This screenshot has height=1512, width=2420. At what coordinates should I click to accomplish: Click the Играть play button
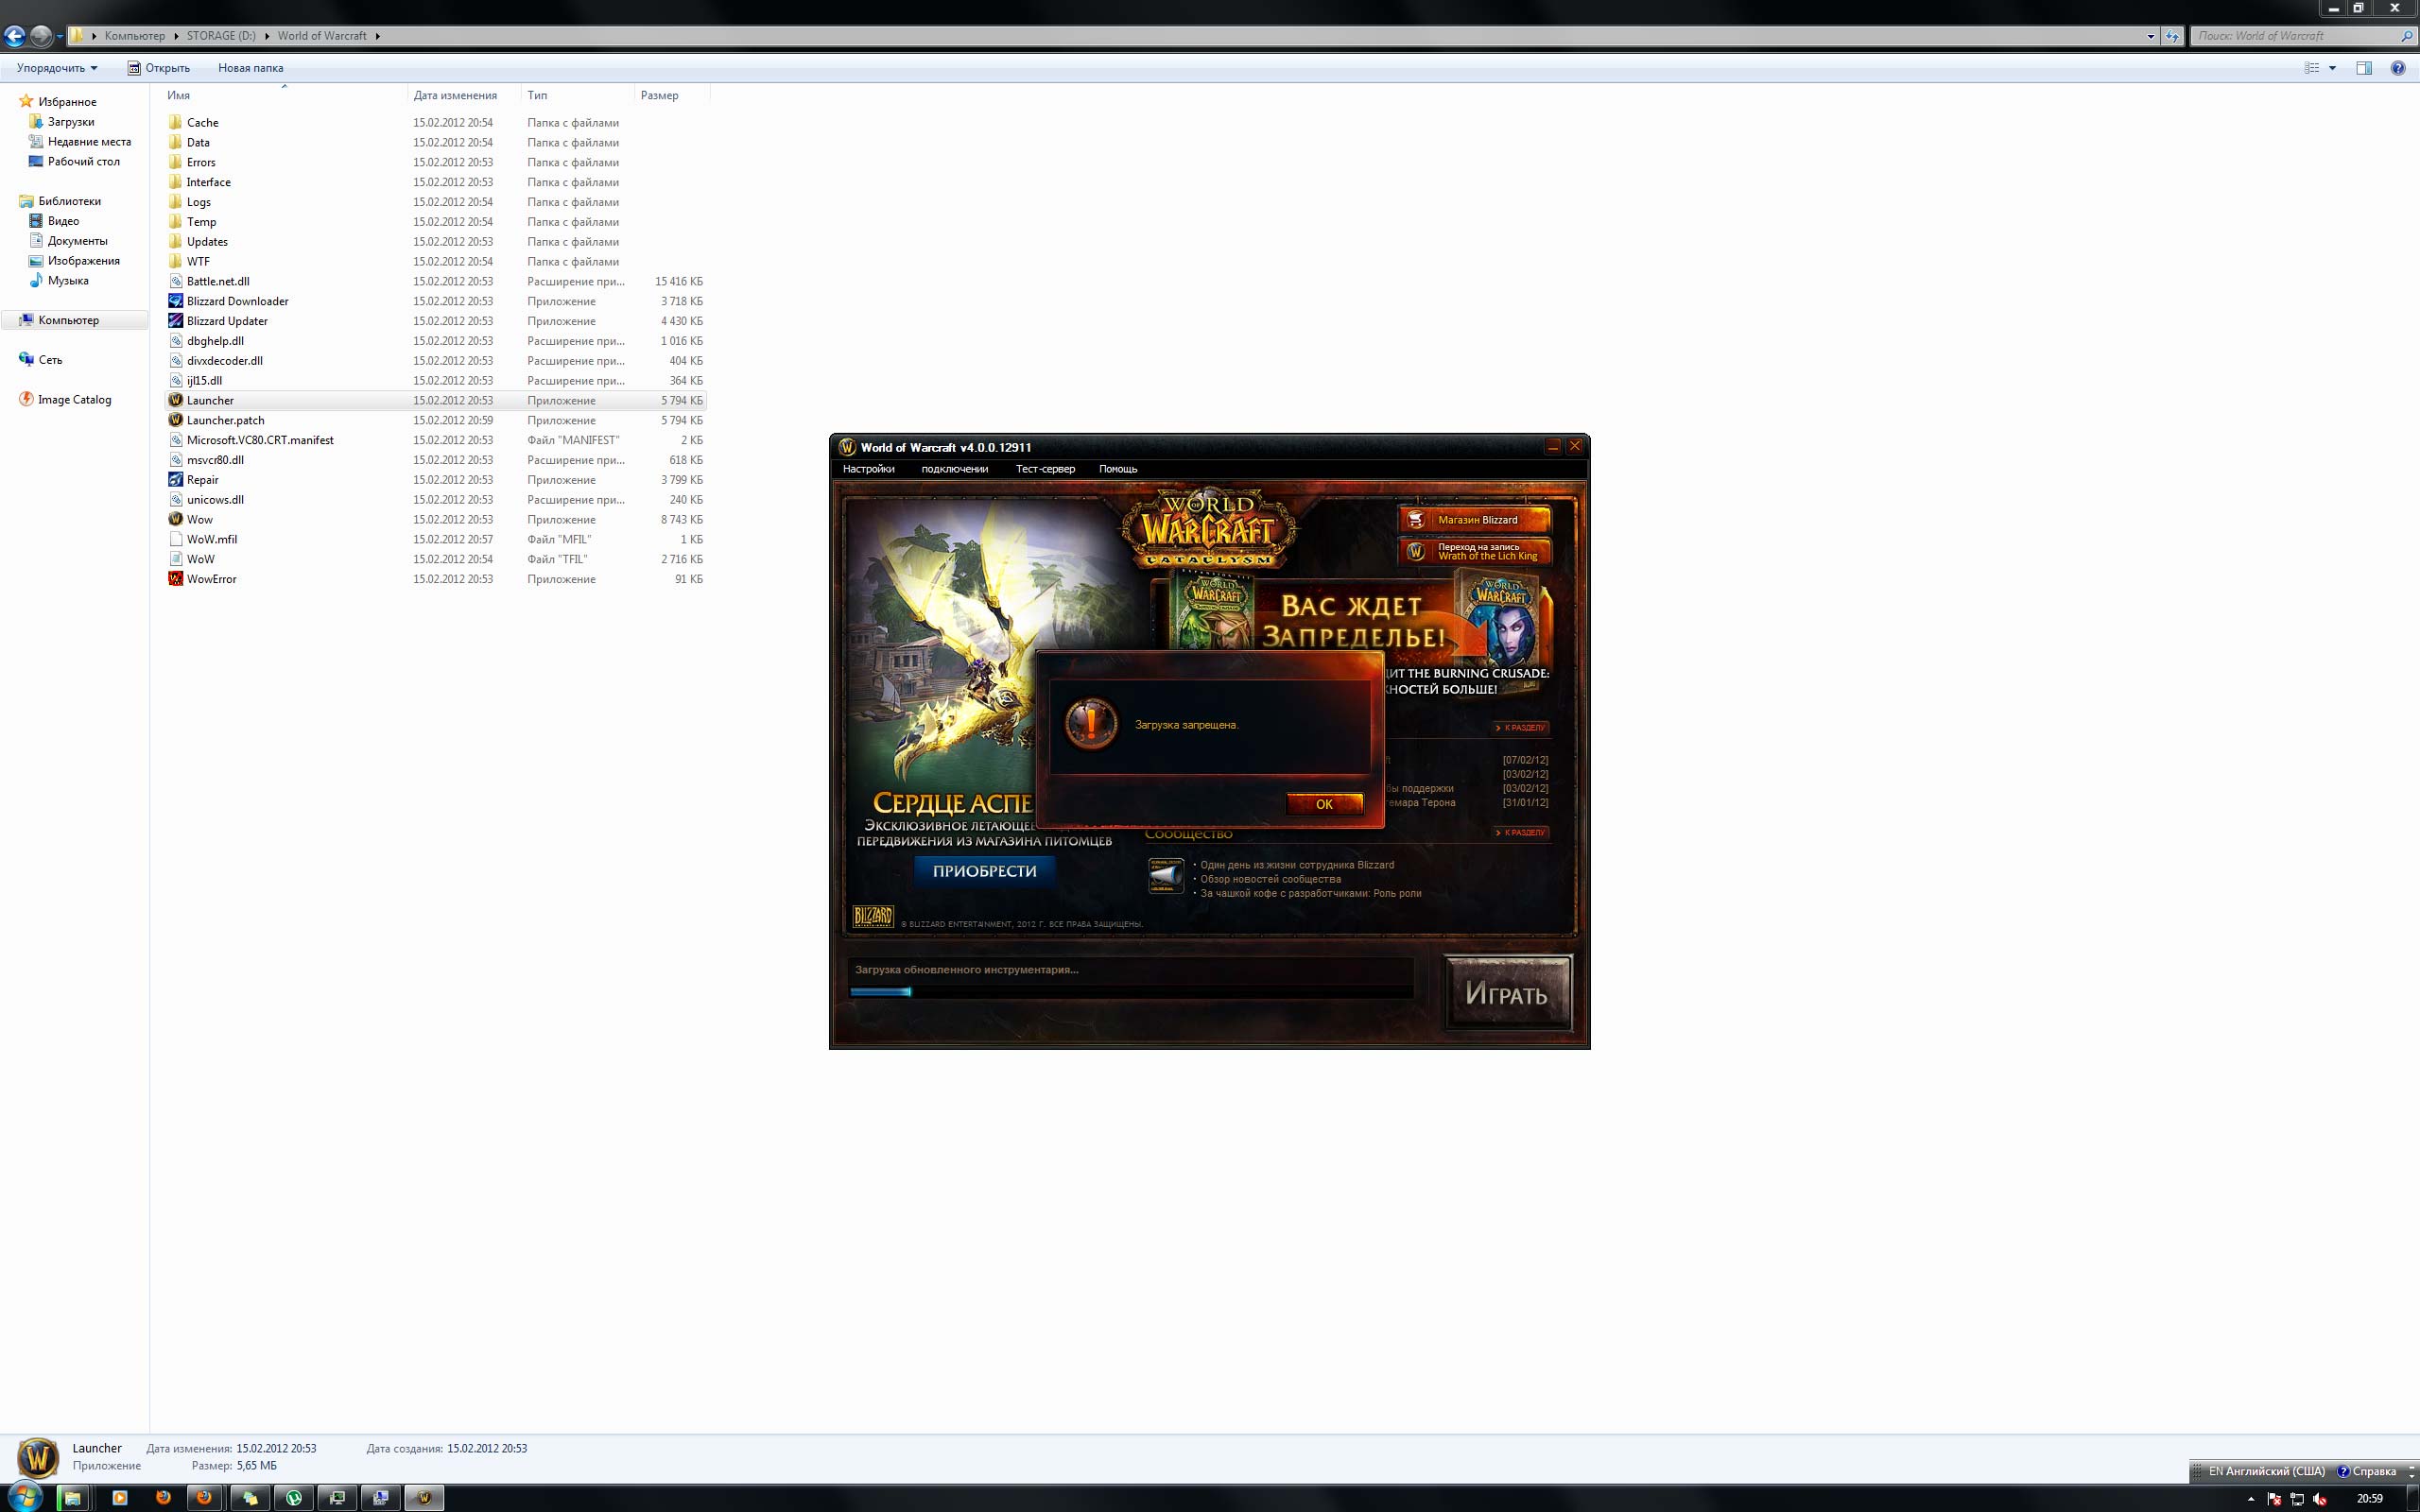tap(1507, 993)
